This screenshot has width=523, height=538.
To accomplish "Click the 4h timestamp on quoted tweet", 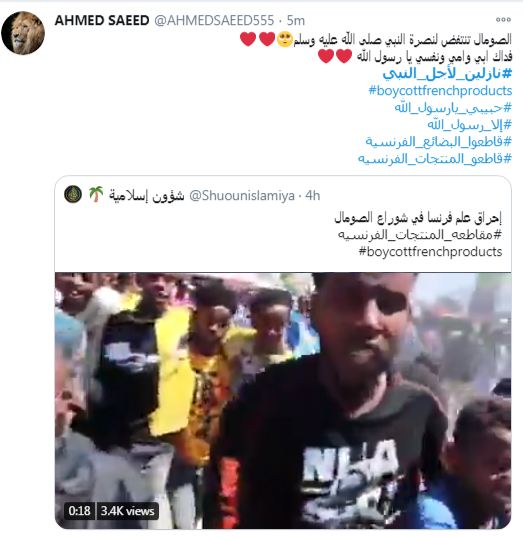I will tap(313, 196).
